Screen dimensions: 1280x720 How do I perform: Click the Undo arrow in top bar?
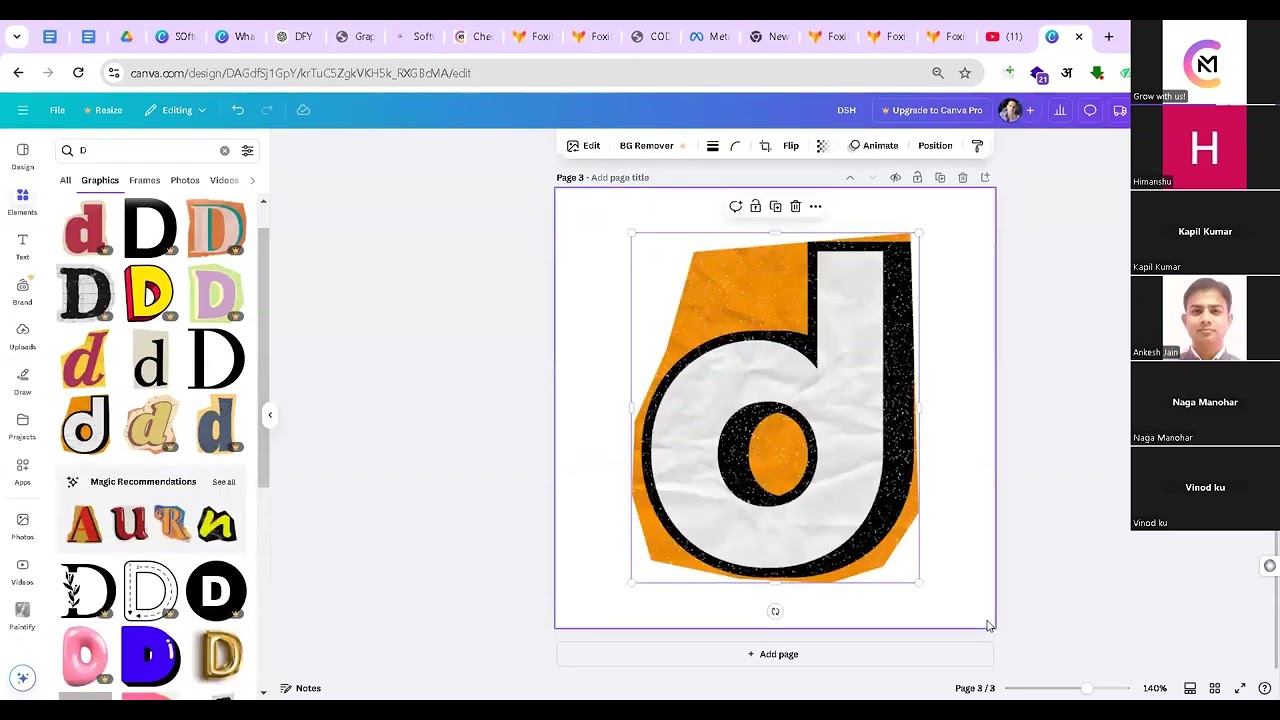tap(238, 110)
